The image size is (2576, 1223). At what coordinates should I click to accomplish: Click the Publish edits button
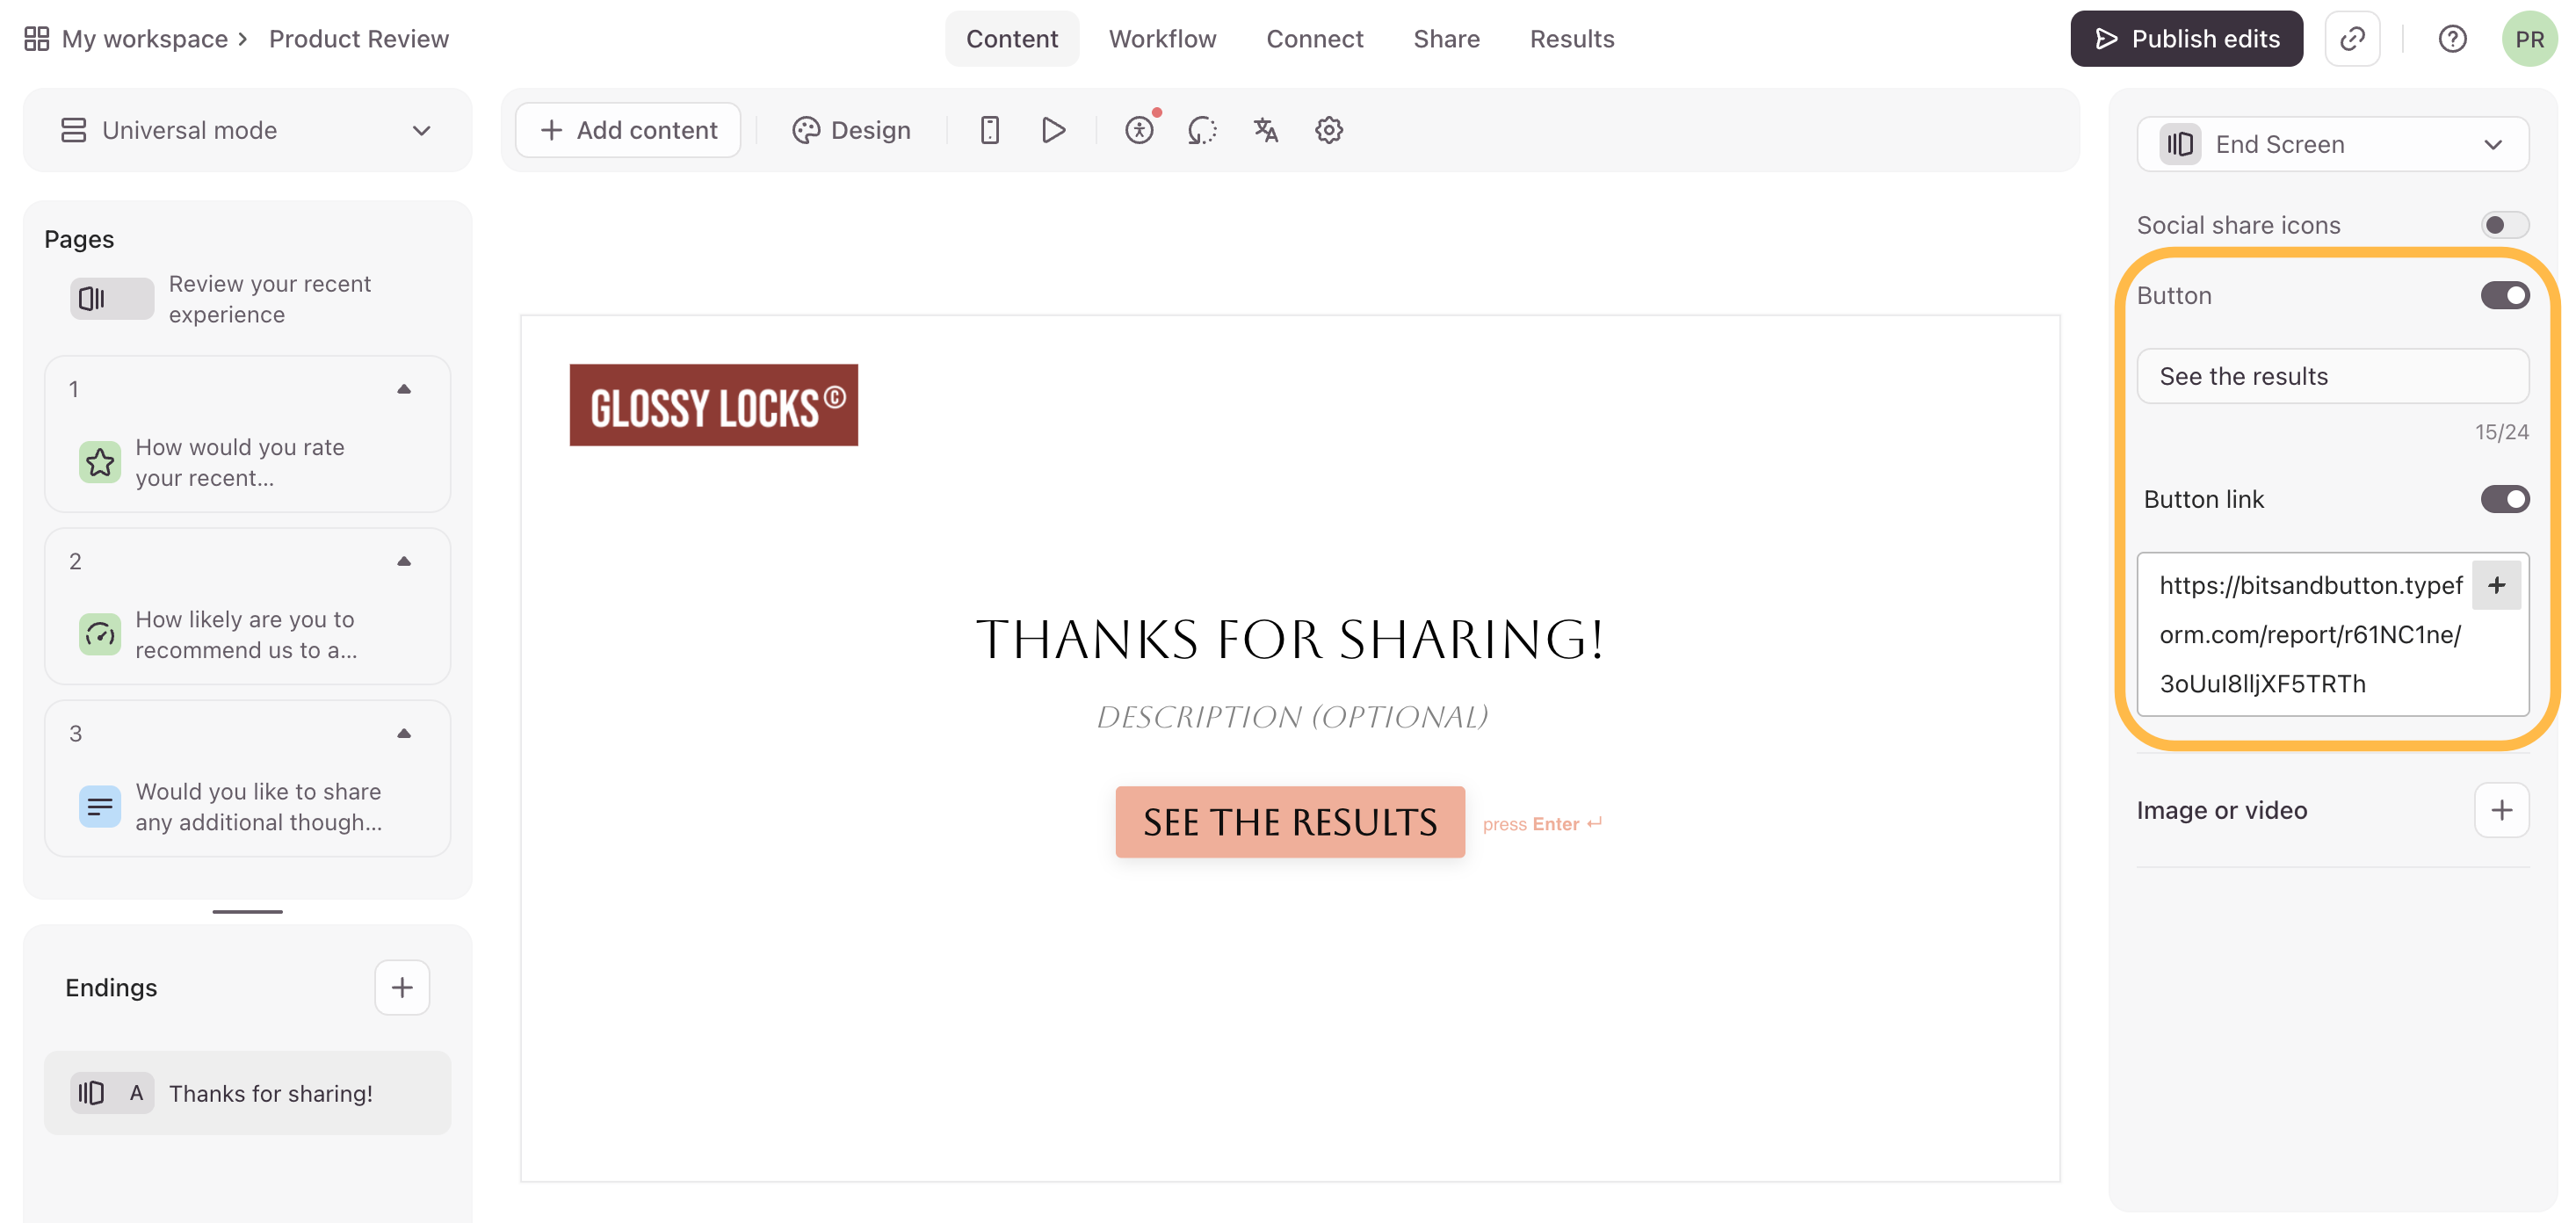point(2186,39)
